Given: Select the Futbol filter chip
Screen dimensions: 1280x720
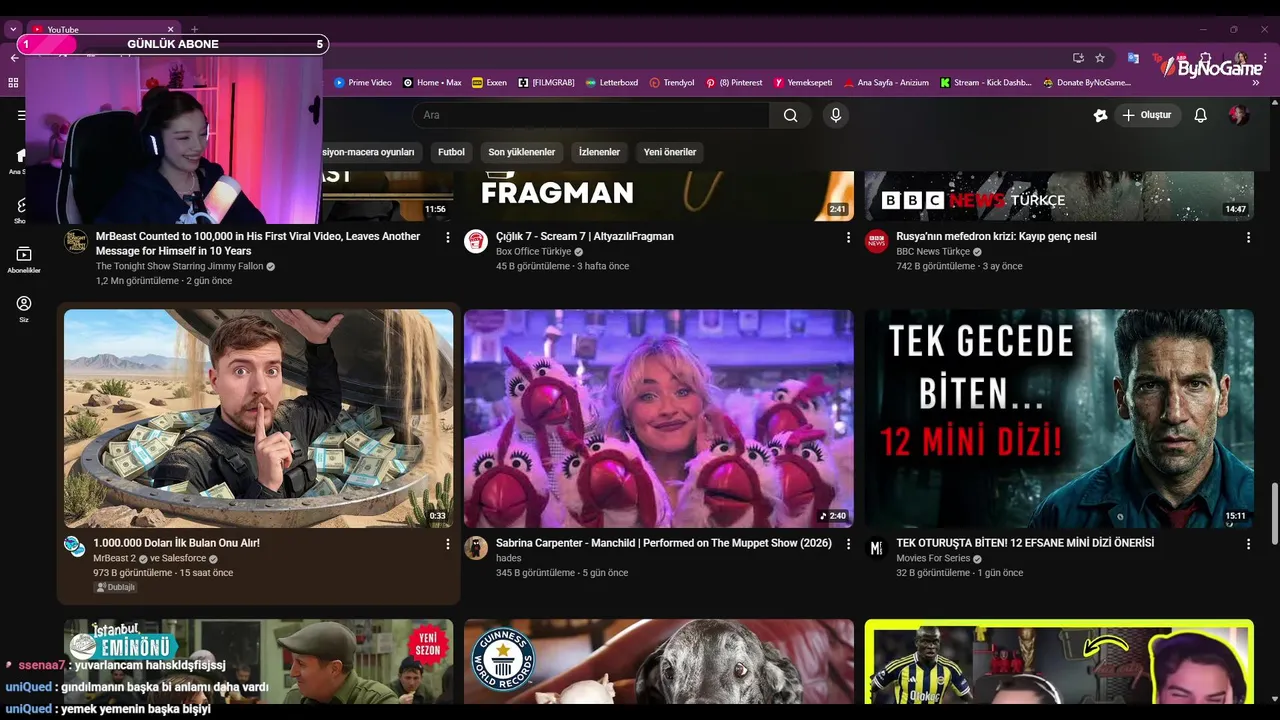Looking at the screenshot, I should pos(451,152).
